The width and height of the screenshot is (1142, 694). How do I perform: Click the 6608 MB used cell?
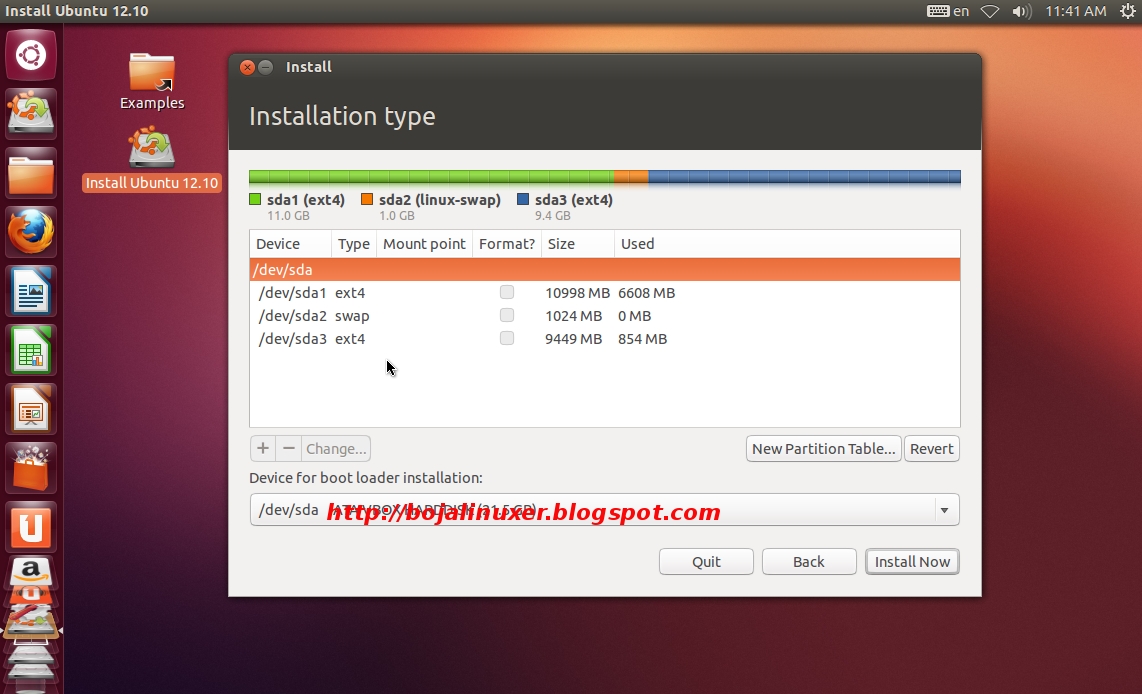[646, 293]
